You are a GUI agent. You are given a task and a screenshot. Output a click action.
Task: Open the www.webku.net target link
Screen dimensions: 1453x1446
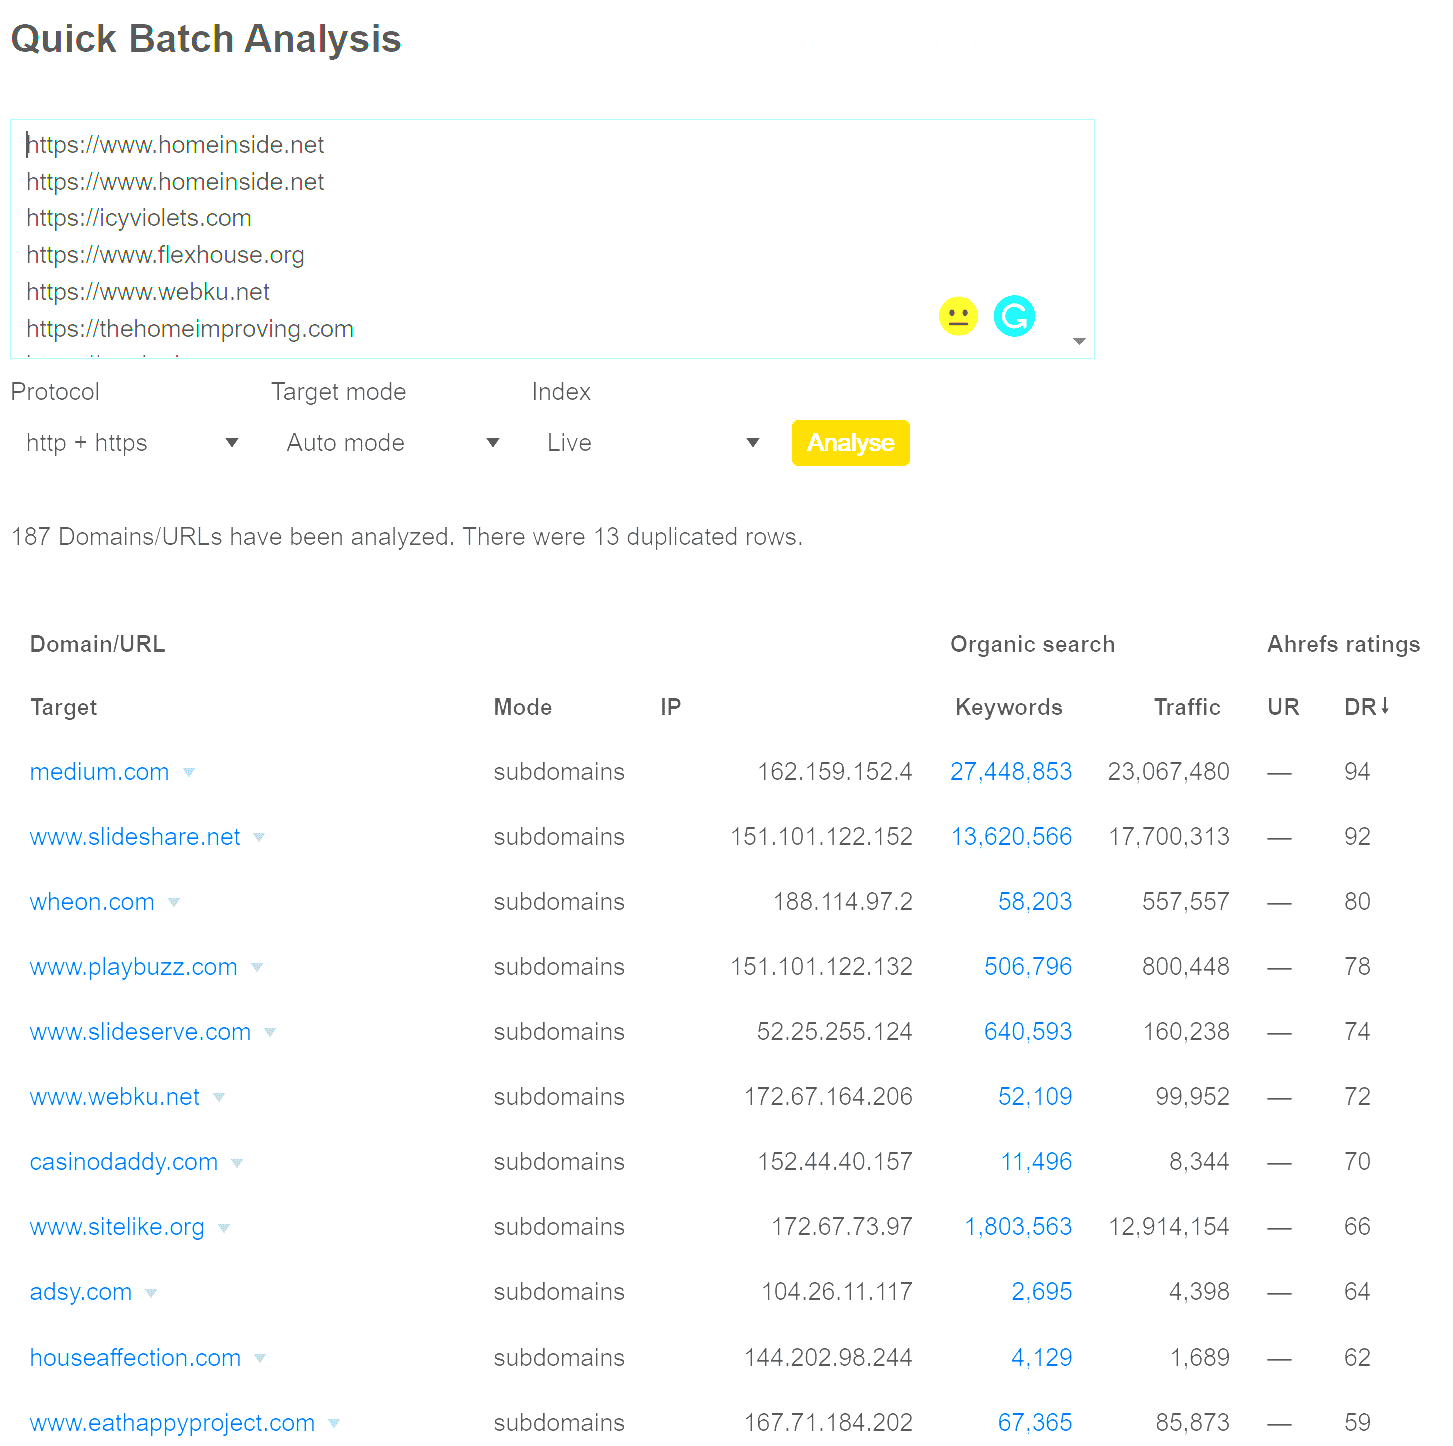(115, 1097)
